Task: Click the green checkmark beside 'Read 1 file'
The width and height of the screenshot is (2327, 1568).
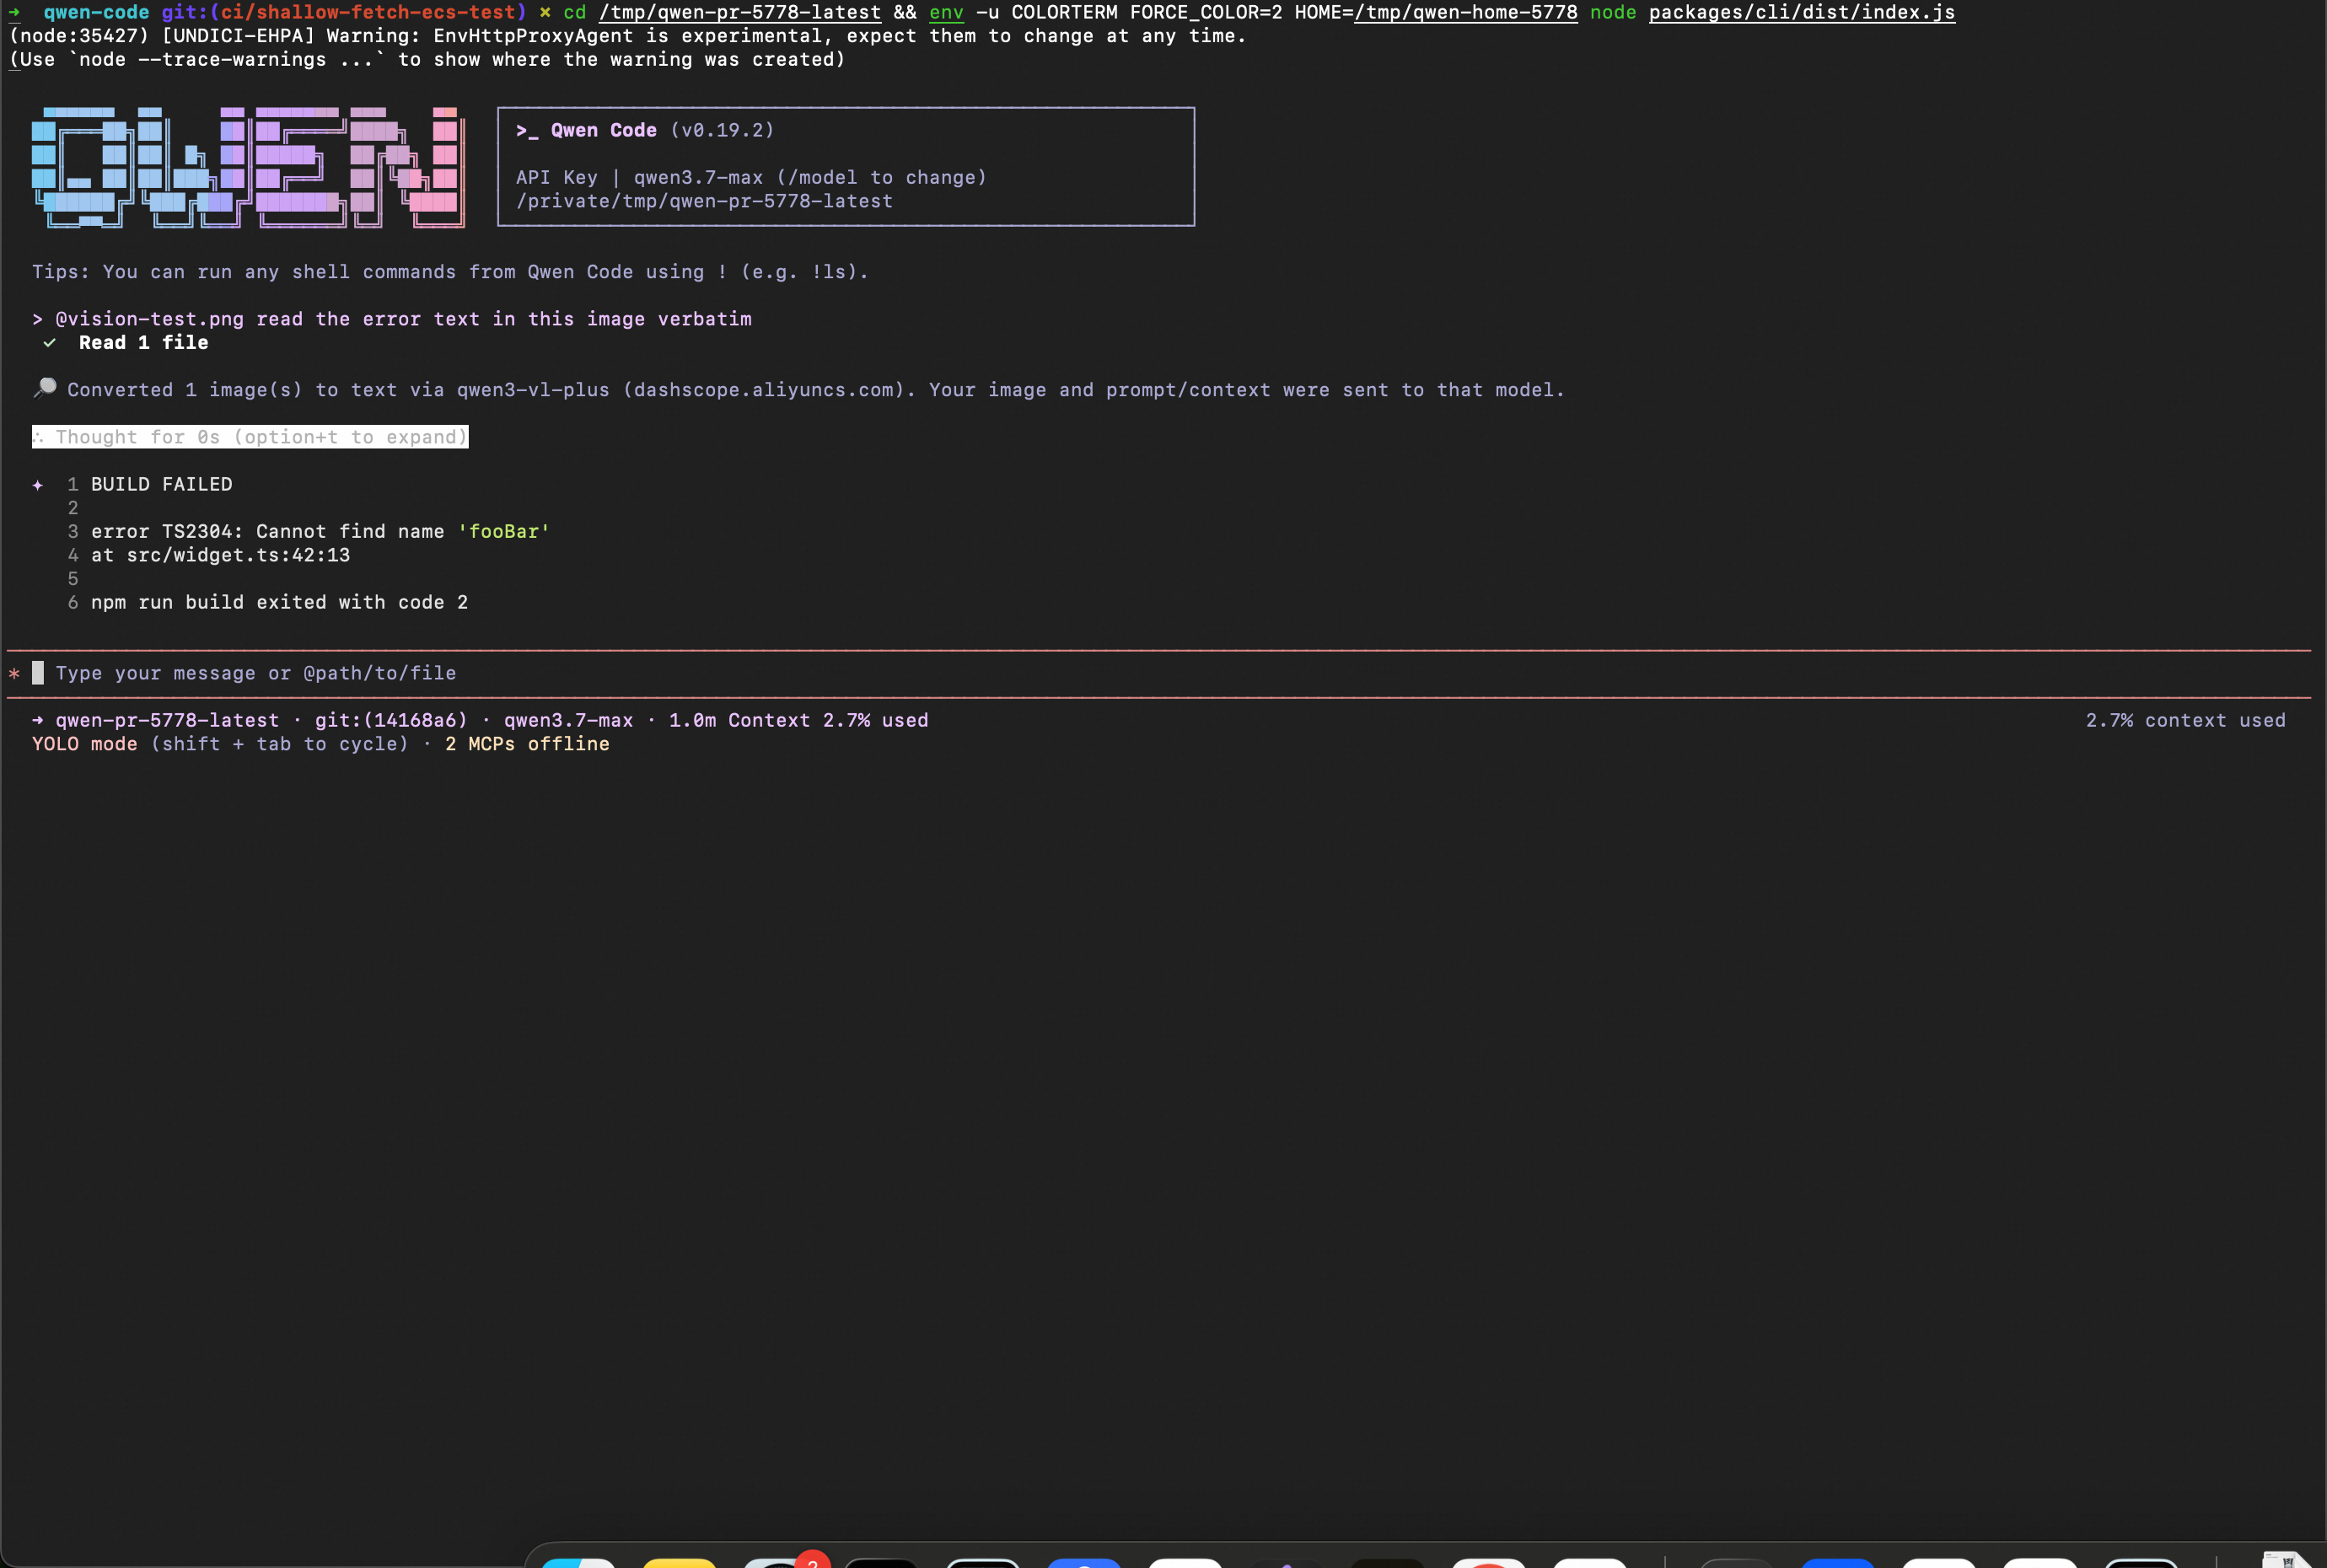Action: coord(49,343)
